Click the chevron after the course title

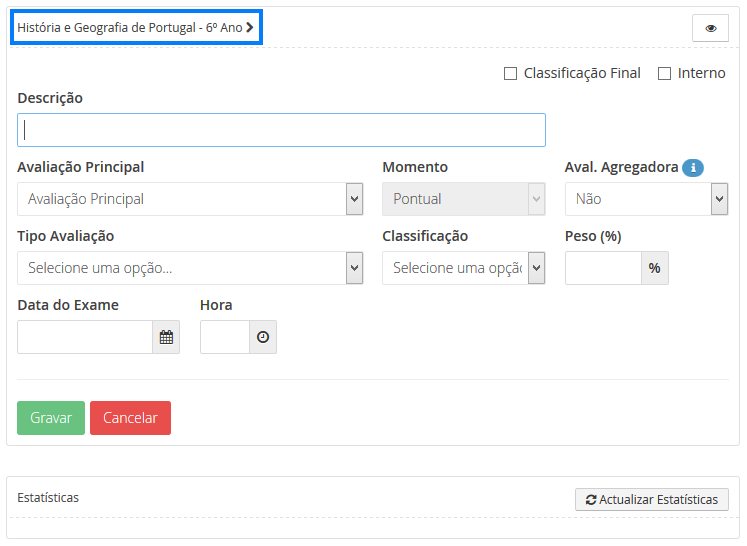(250, 28)
